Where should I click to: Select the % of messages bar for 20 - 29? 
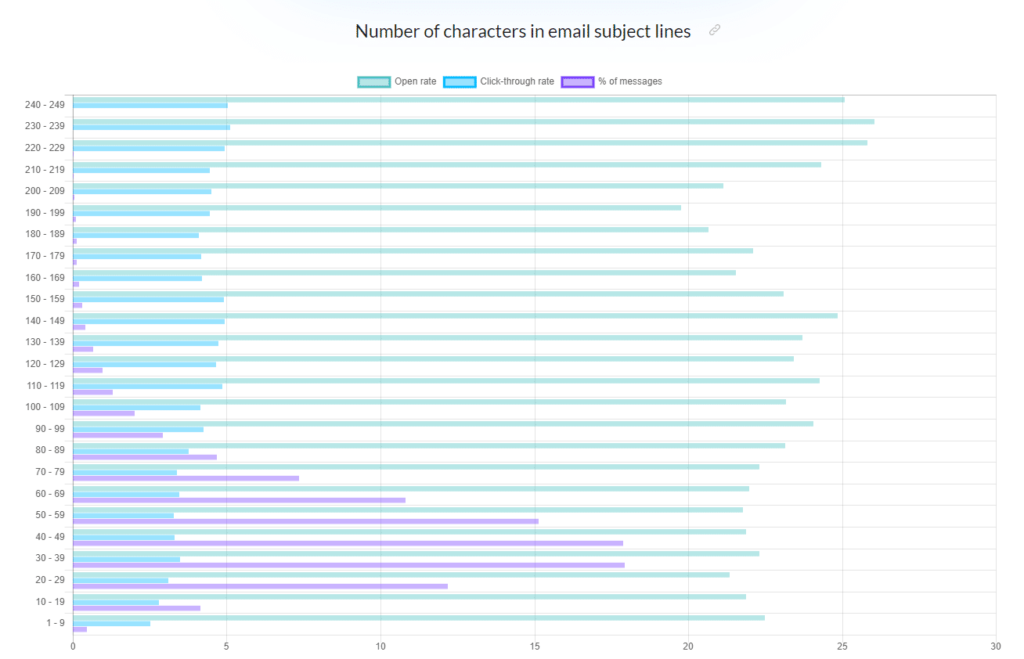260,586
